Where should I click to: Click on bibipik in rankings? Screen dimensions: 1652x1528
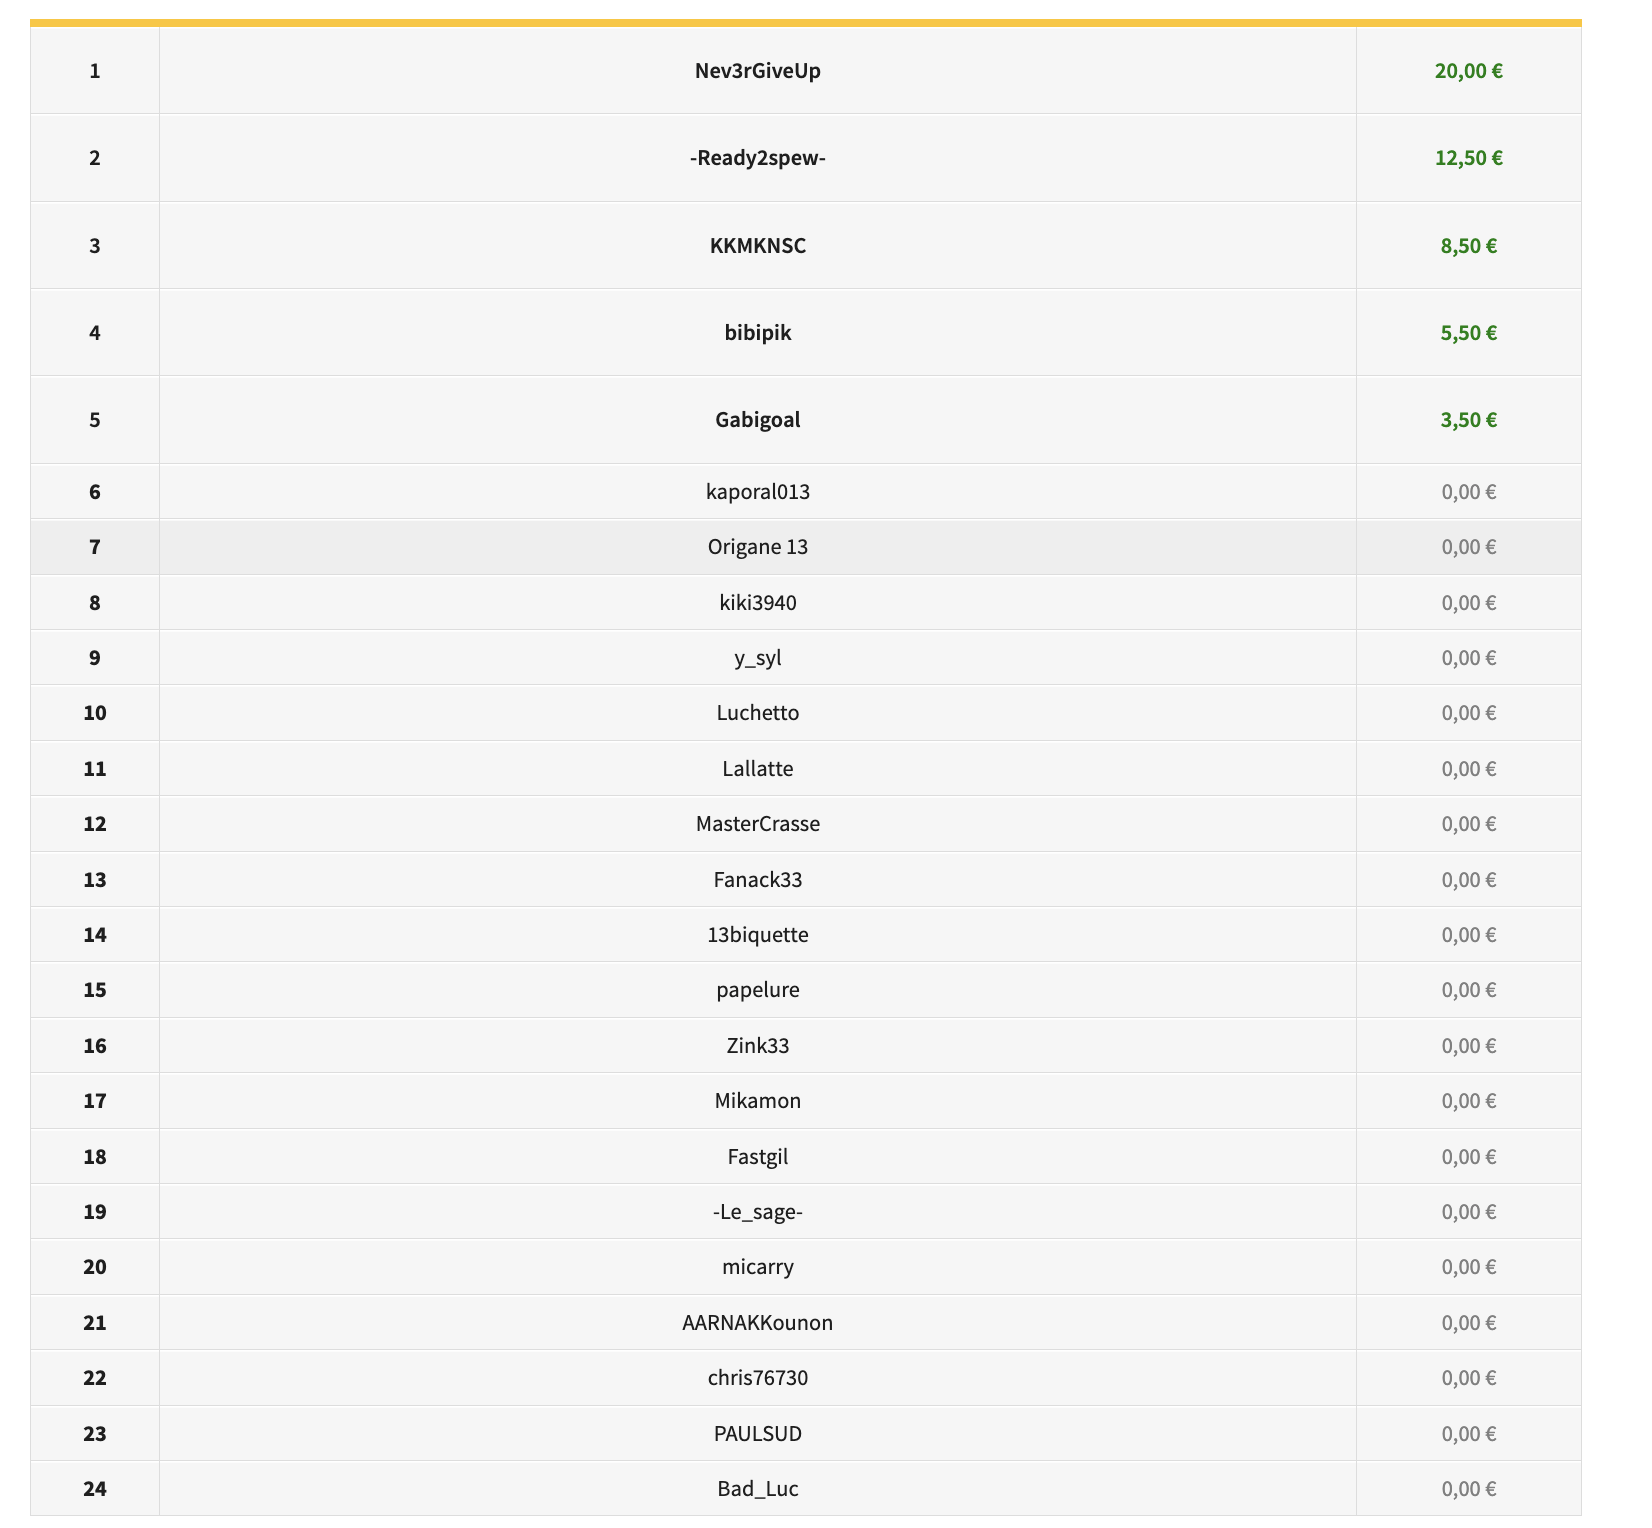[757, 333]
